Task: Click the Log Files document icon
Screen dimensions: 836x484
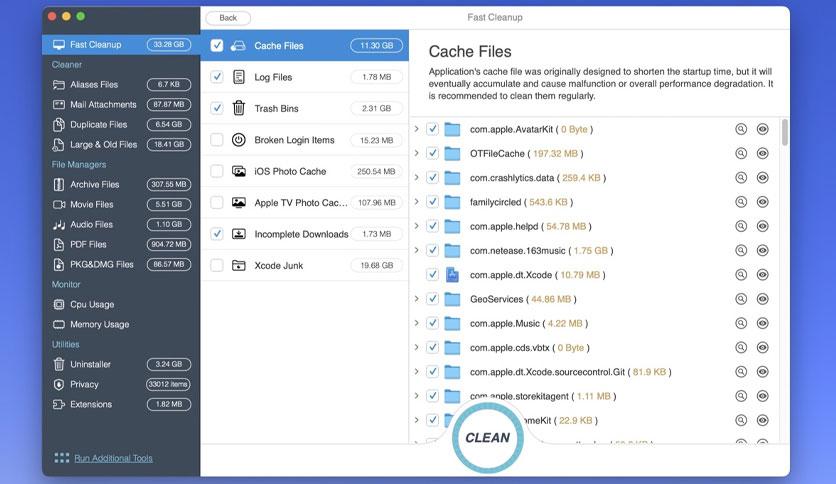Action: tap(239, 77)
